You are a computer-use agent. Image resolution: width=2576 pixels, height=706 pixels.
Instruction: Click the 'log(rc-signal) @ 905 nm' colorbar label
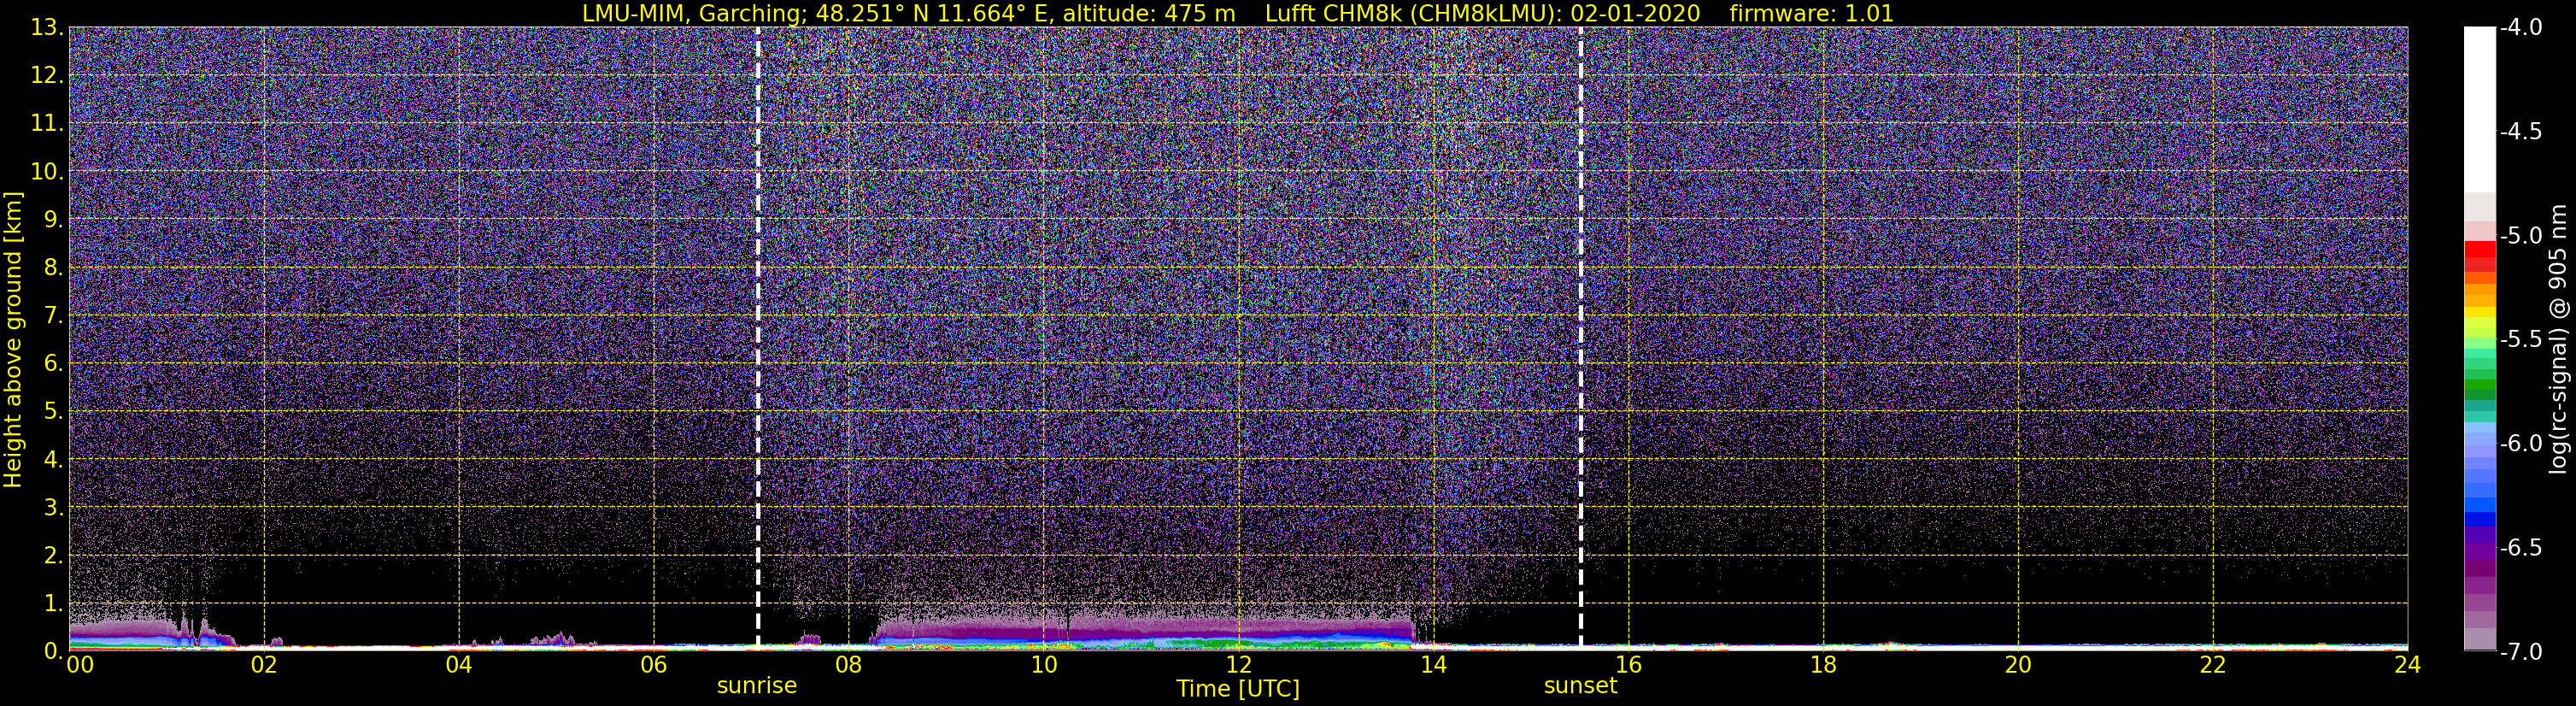click(2559, 339)
